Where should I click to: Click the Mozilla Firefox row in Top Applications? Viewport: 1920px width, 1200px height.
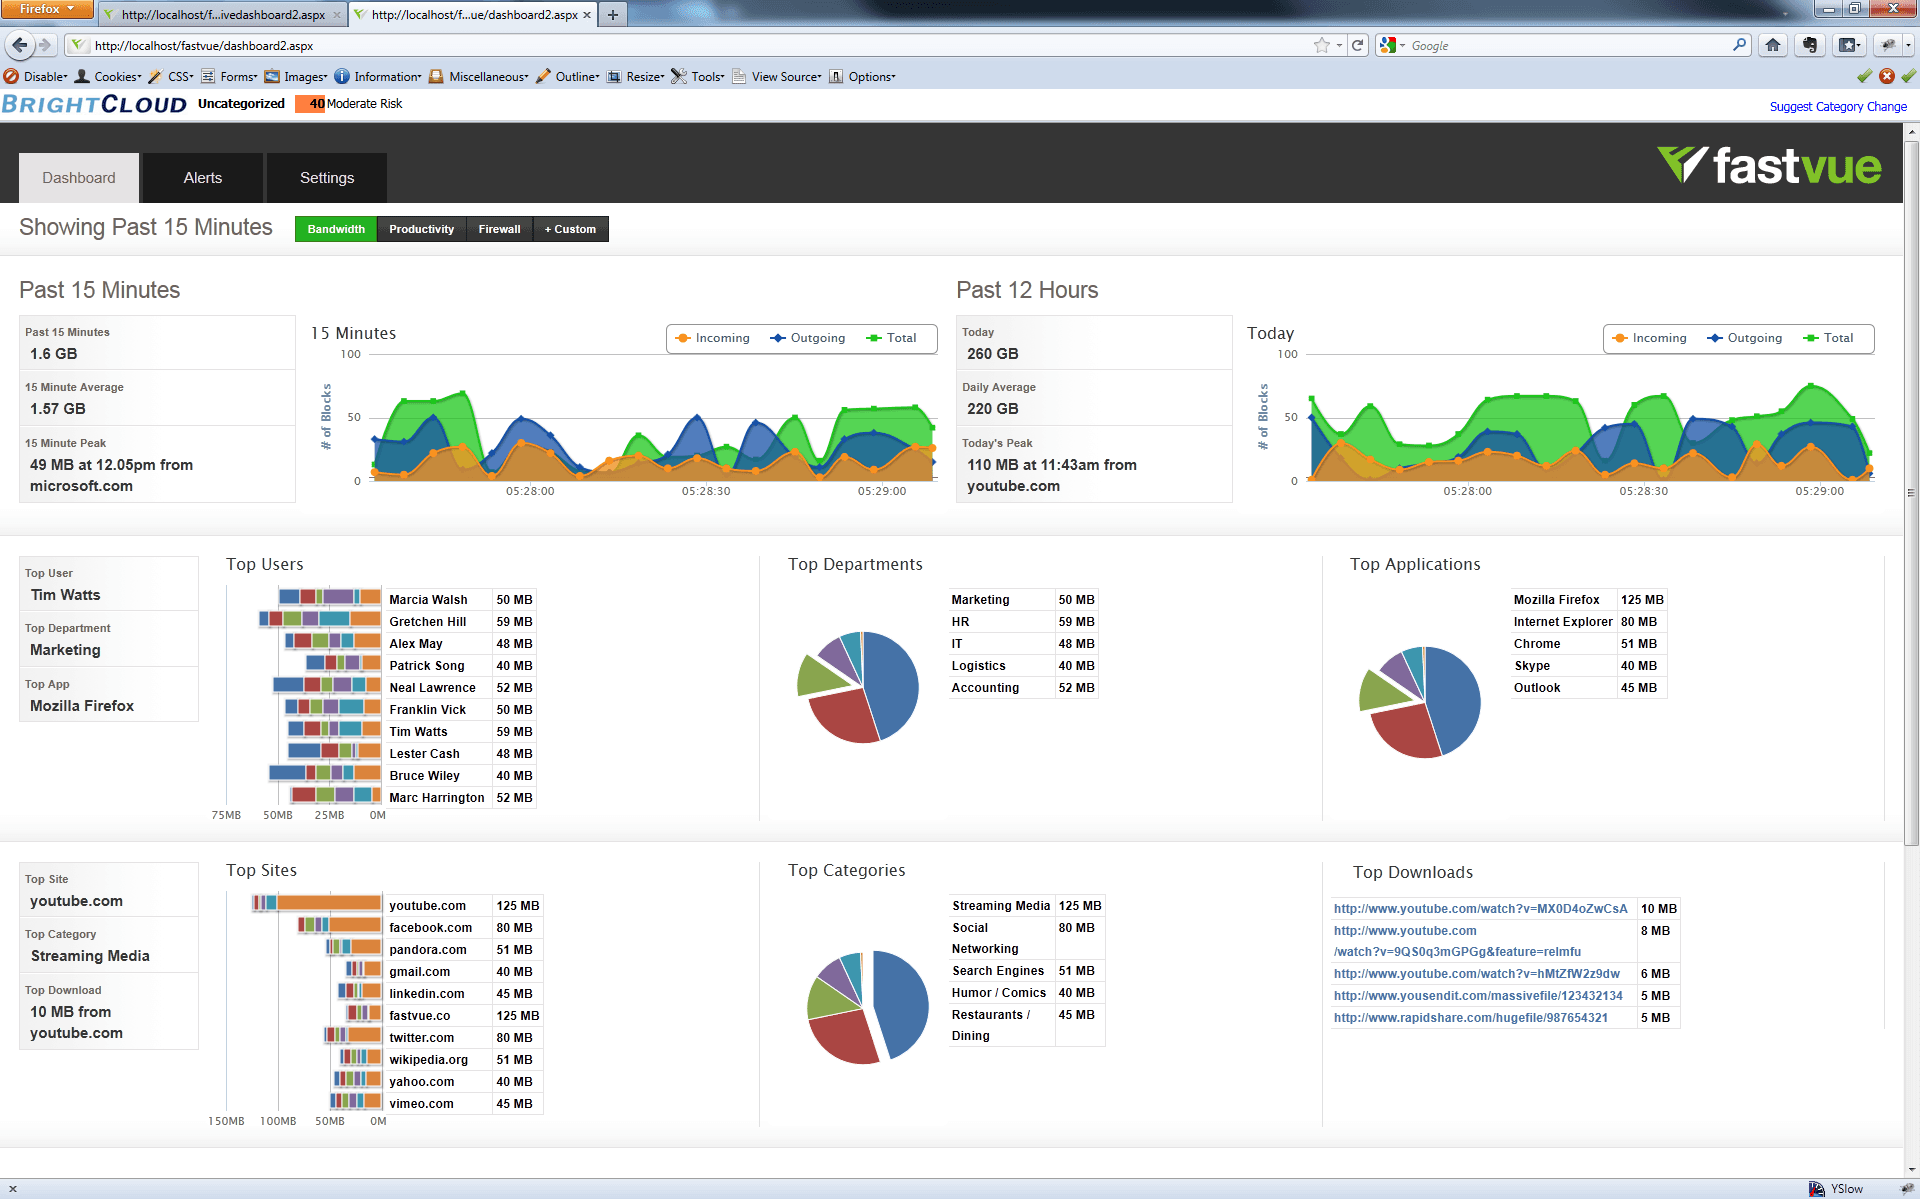pyautogui.click(x=1588, y=600)
